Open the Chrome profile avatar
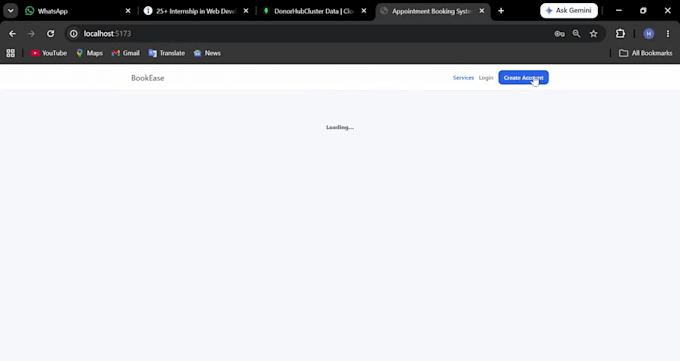Viewport: 680px width, 361px height. pos(649,33)
